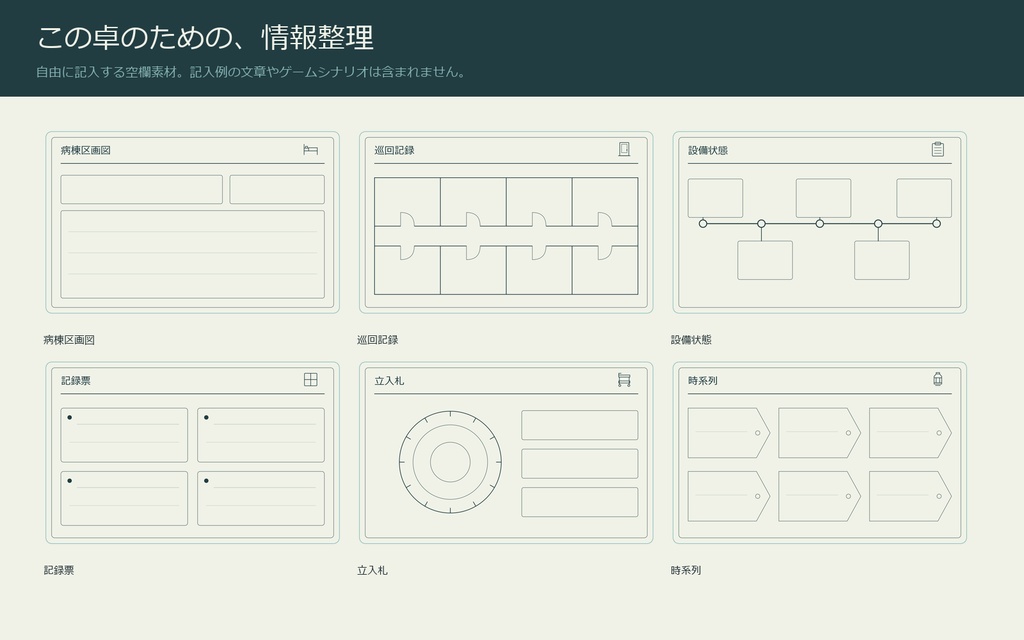This screenshot has width=1024, height=640.
Task: Click the 立入札 title inside the card header
Action: 389,381
